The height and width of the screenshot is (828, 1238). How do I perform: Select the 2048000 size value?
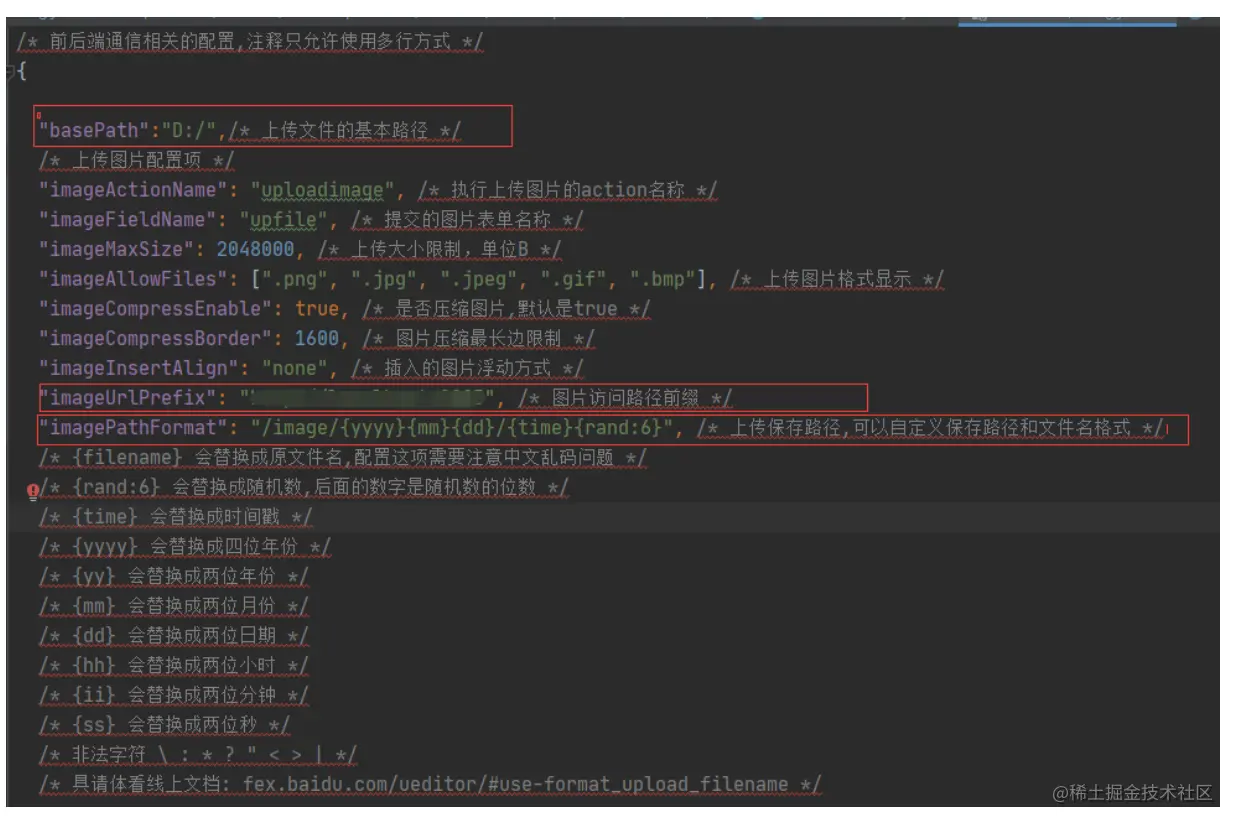255,249
